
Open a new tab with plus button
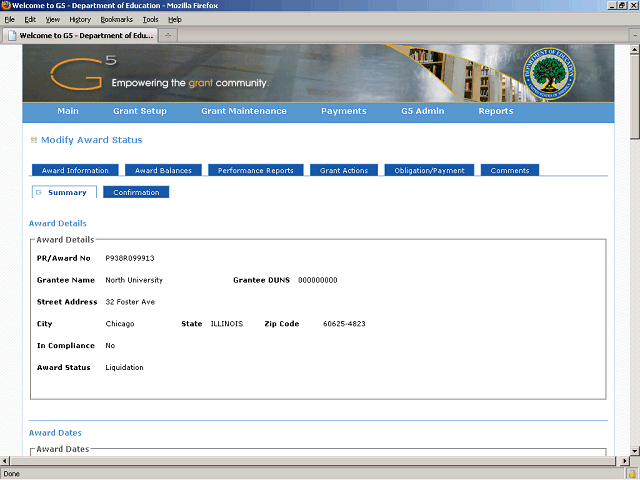point(168,36)
